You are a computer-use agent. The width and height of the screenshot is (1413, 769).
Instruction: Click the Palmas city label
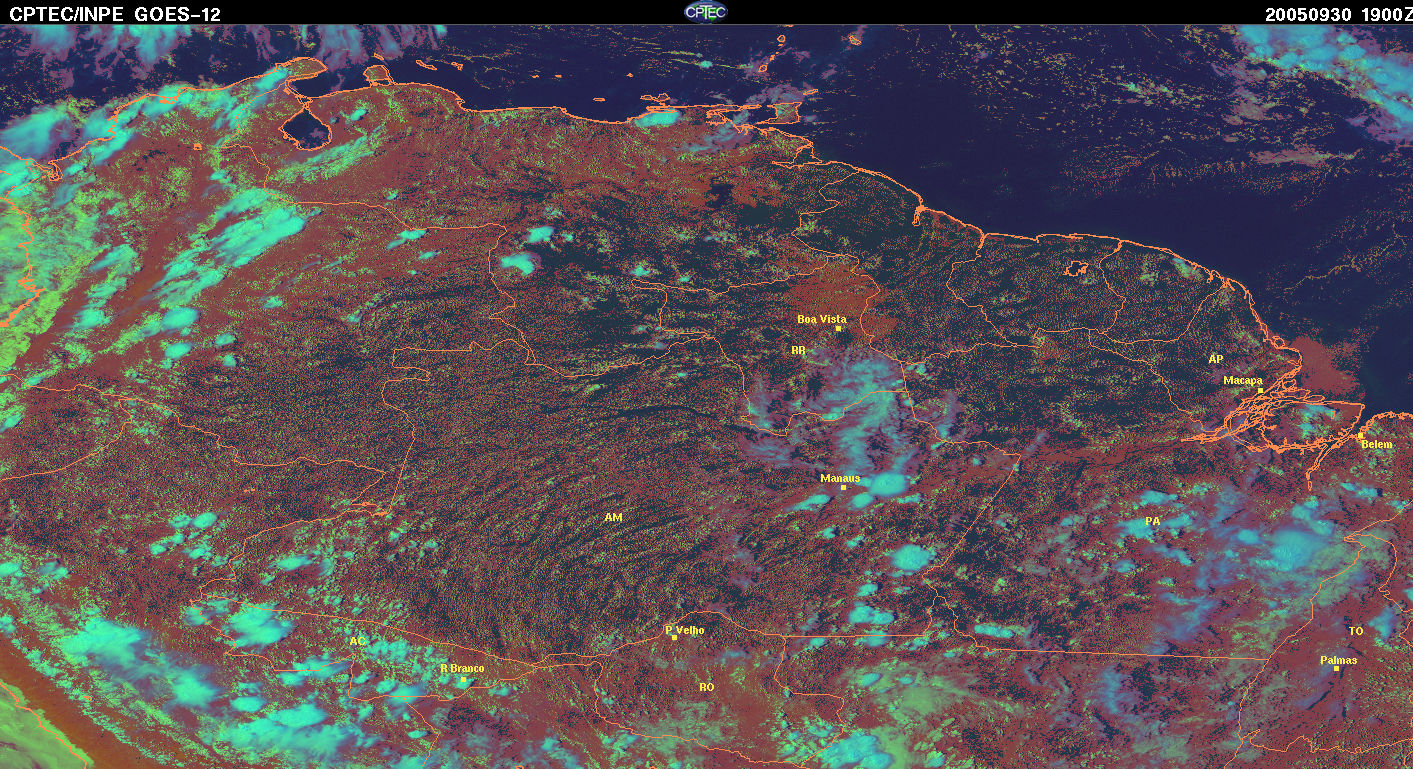tap(1339, 660)
